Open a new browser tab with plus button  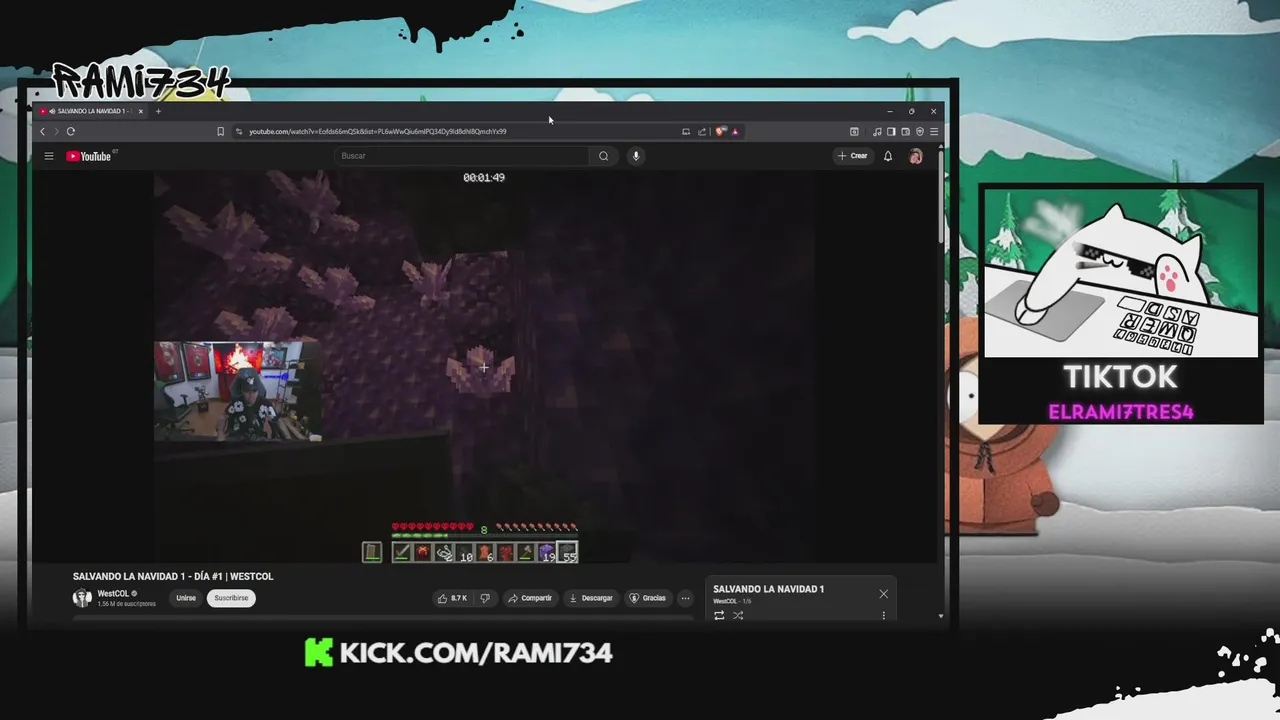coord(158,111)
